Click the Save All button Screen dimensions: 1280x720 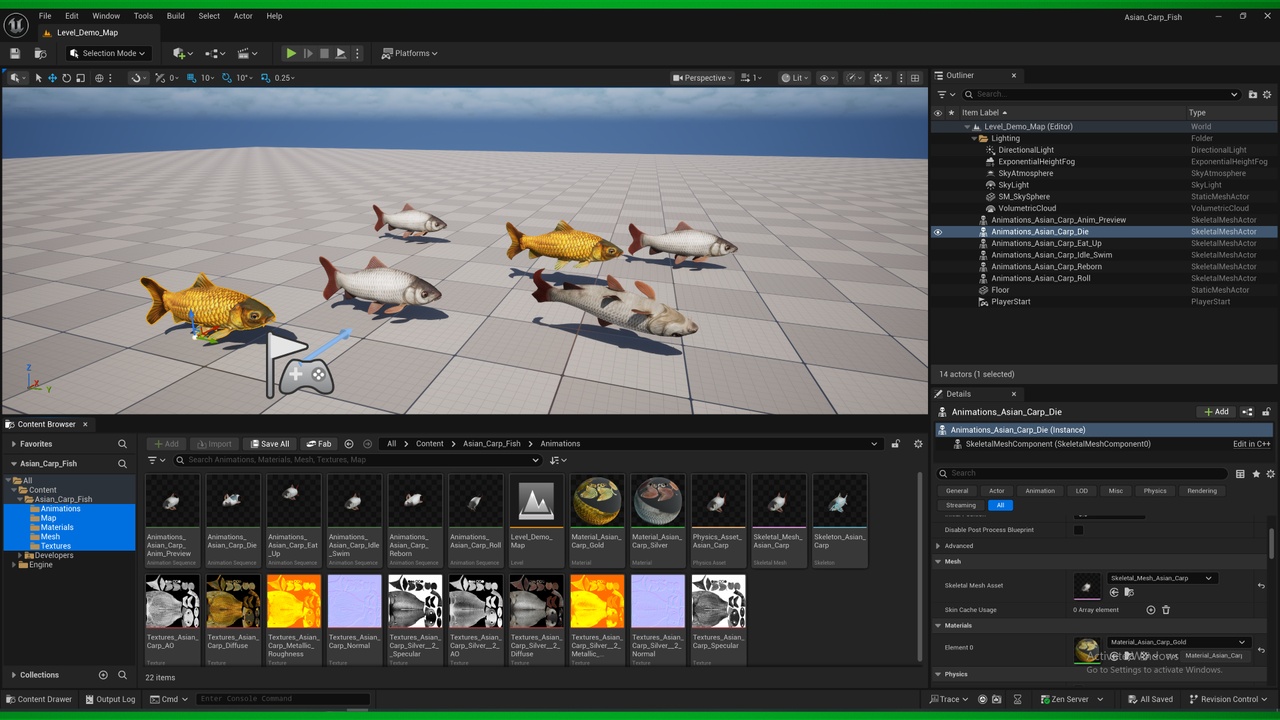point(270,444)
